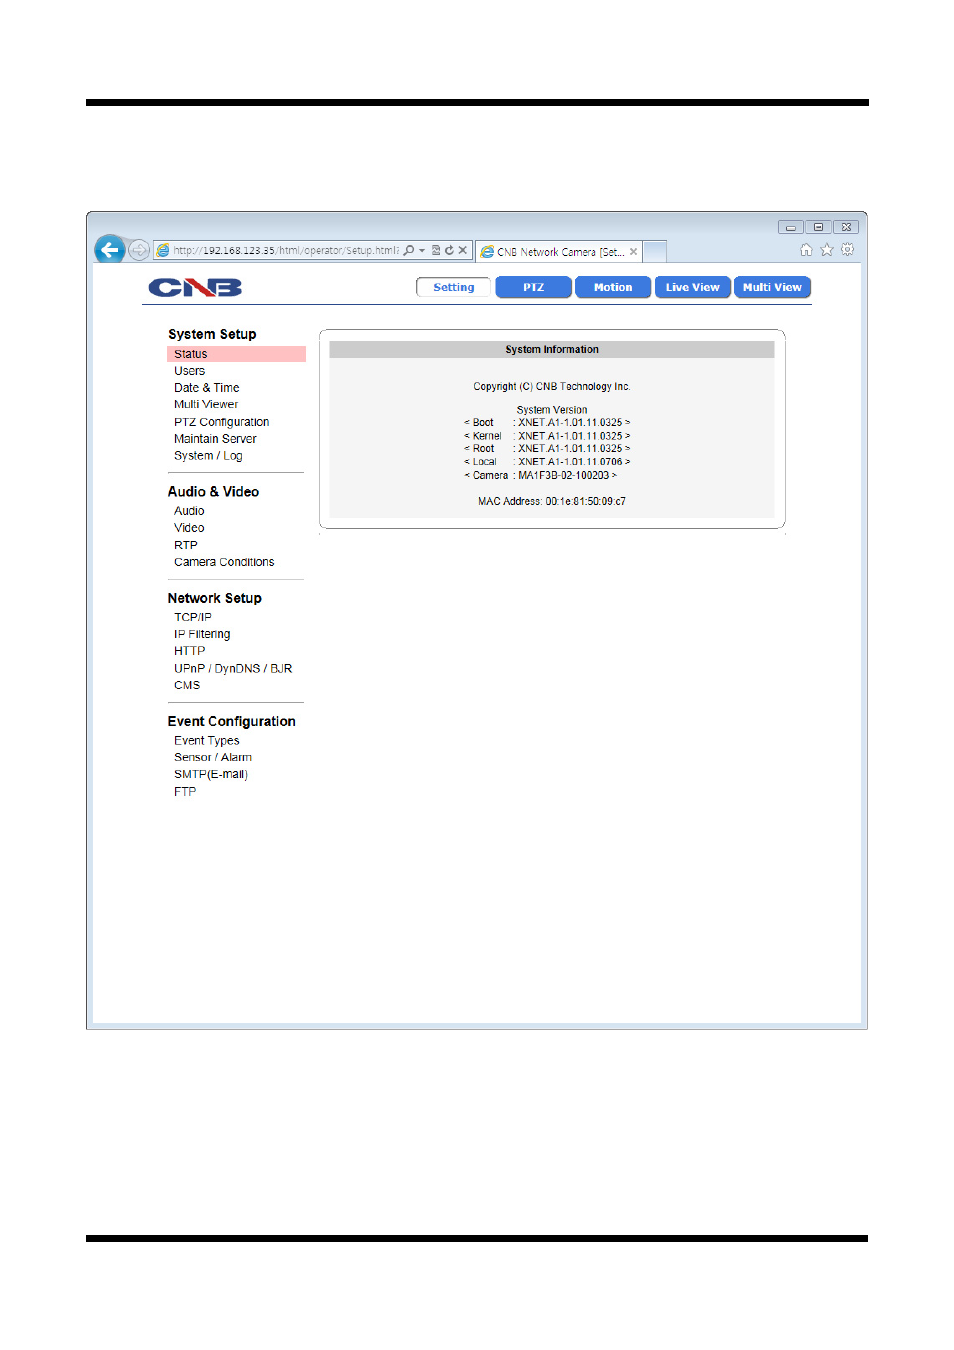This screenshot has width=954, height=1350.
Task: Open Video settings link
Action: point(189,528)
